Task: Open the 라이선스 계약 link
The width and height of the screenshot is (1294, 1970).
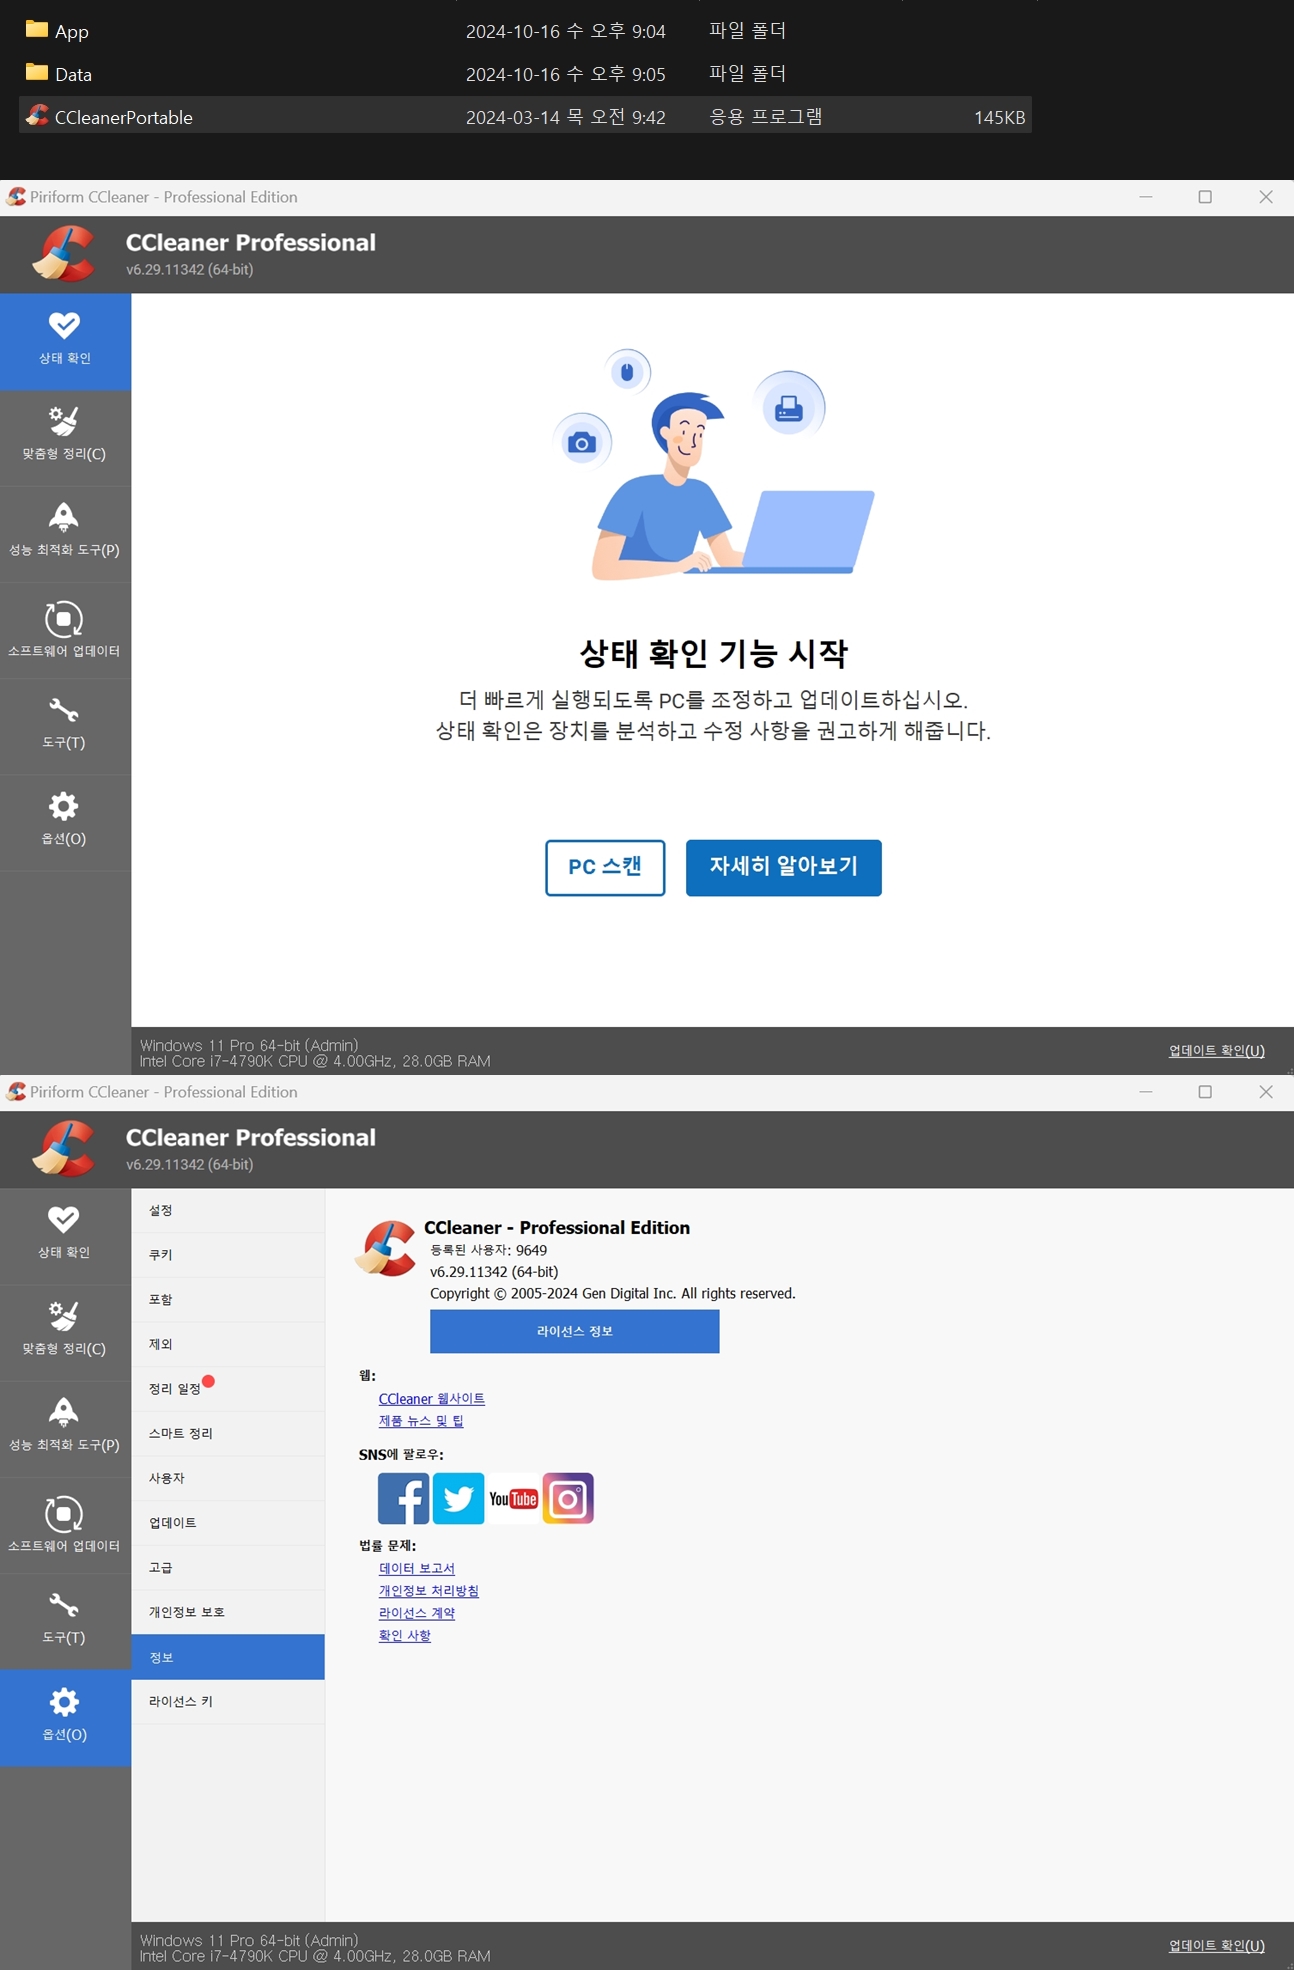Action: point(416,1613)
